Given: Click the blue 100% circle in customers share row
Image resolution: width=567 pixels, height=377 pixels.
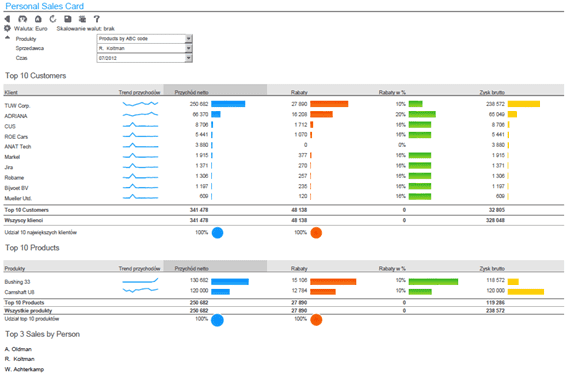Looking at the screenshot, I should 217,233.
